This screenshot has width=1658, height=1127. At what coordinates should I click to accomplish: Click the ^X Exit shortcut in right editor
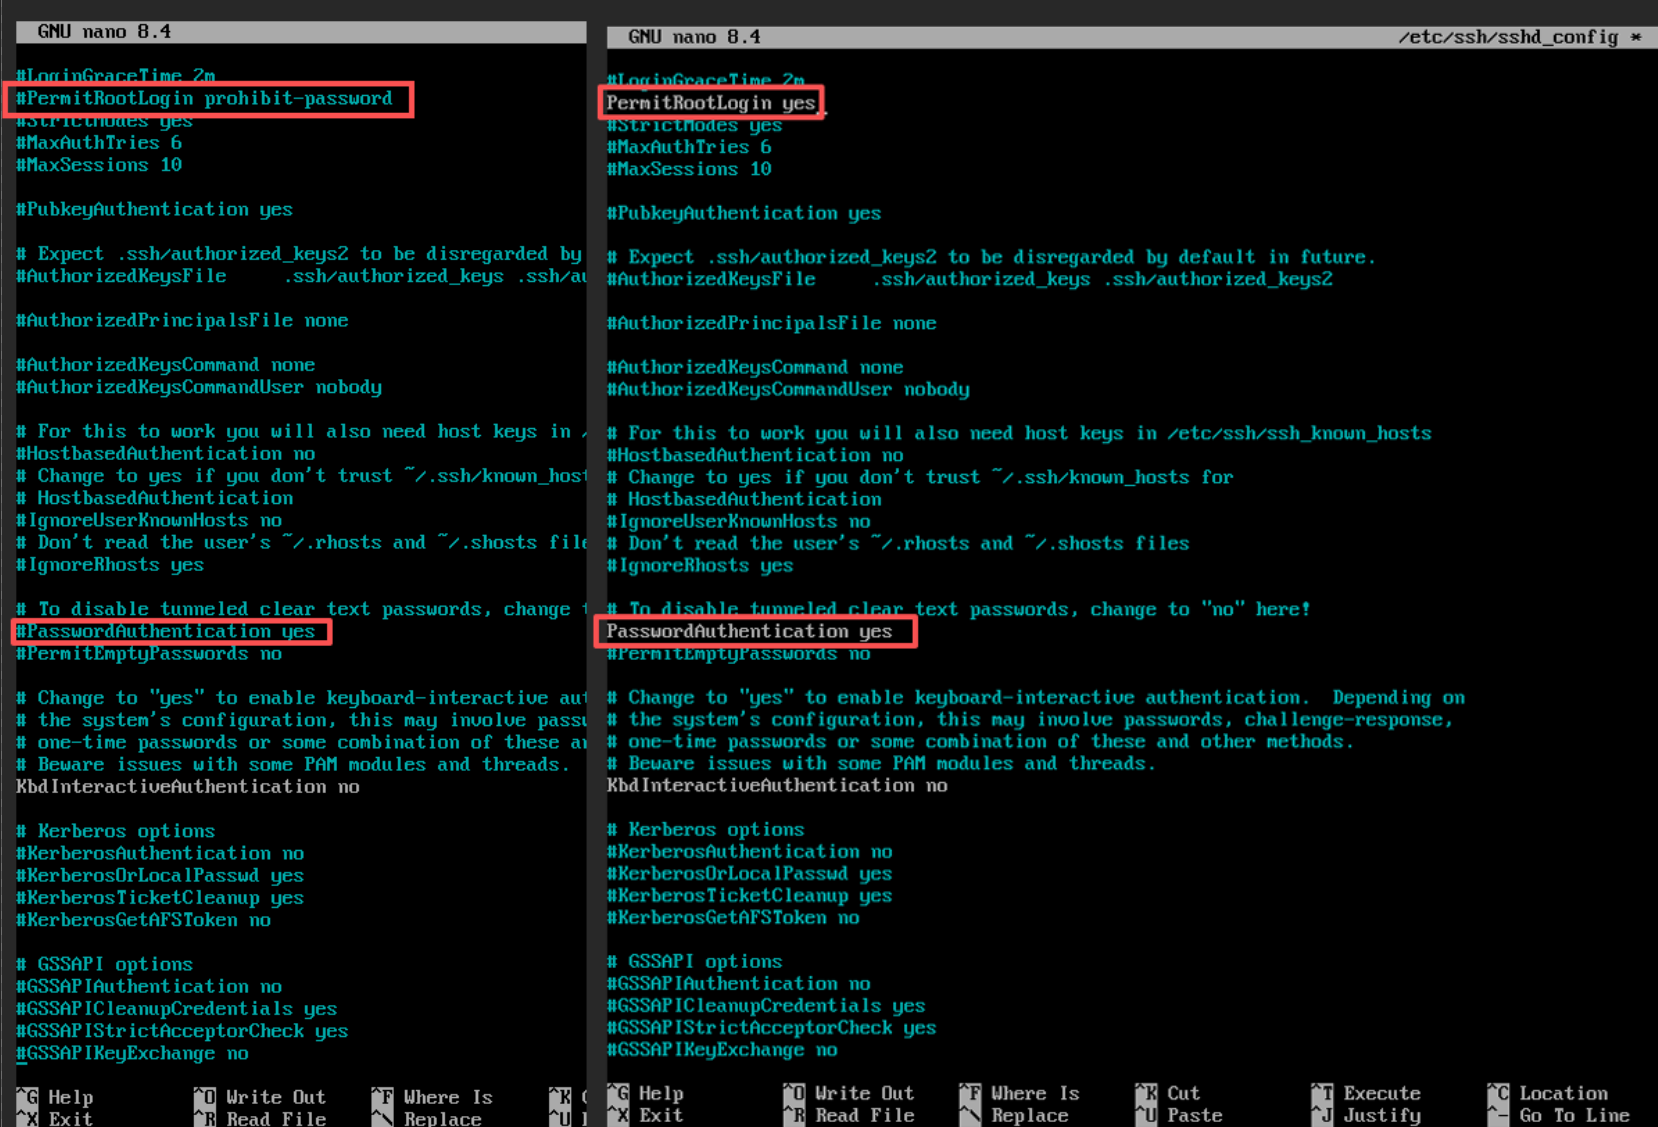(x=646, y=1115)
